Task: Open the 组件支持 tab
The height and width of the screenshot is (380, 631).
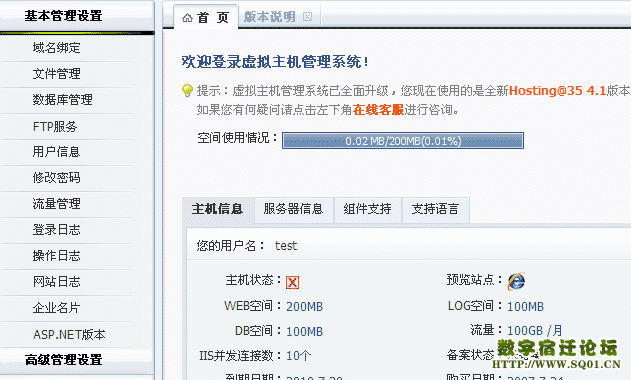Action: coord(367,209)
